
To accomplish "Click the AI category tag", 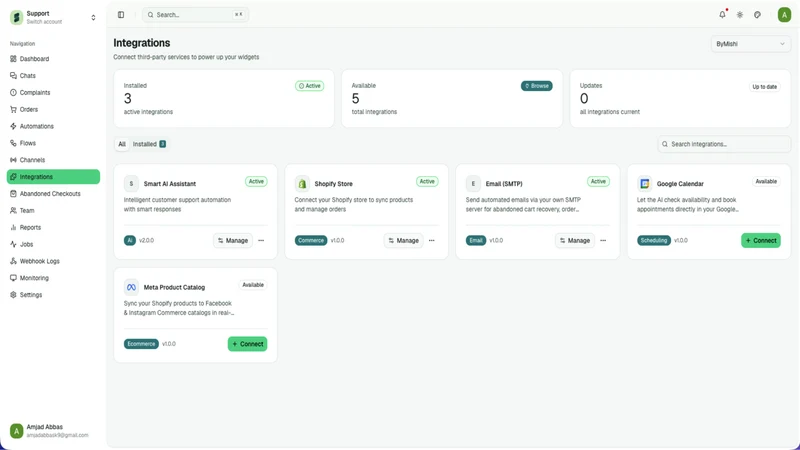I will coord(130,240).
